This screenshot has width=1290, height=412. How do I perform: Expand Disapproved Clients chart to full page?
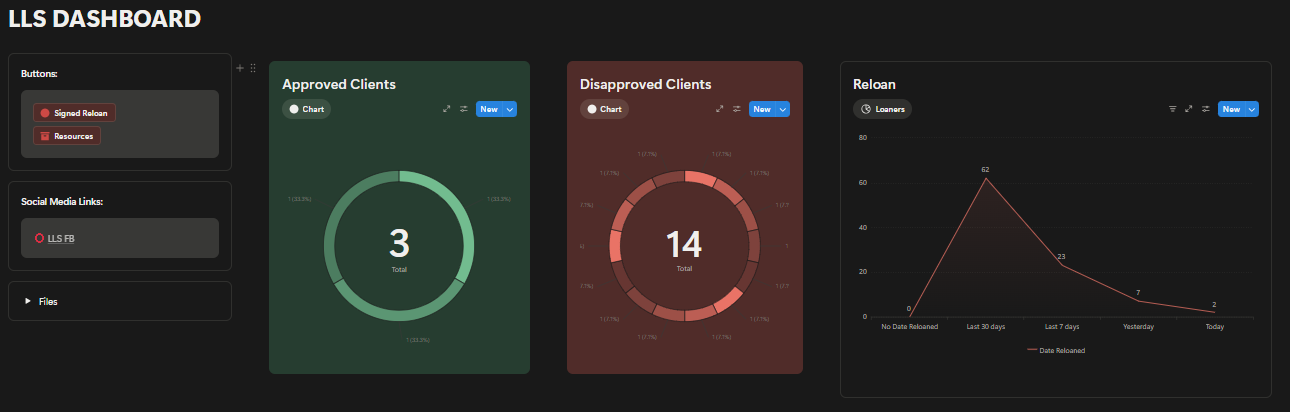click(x=720, y=109)
